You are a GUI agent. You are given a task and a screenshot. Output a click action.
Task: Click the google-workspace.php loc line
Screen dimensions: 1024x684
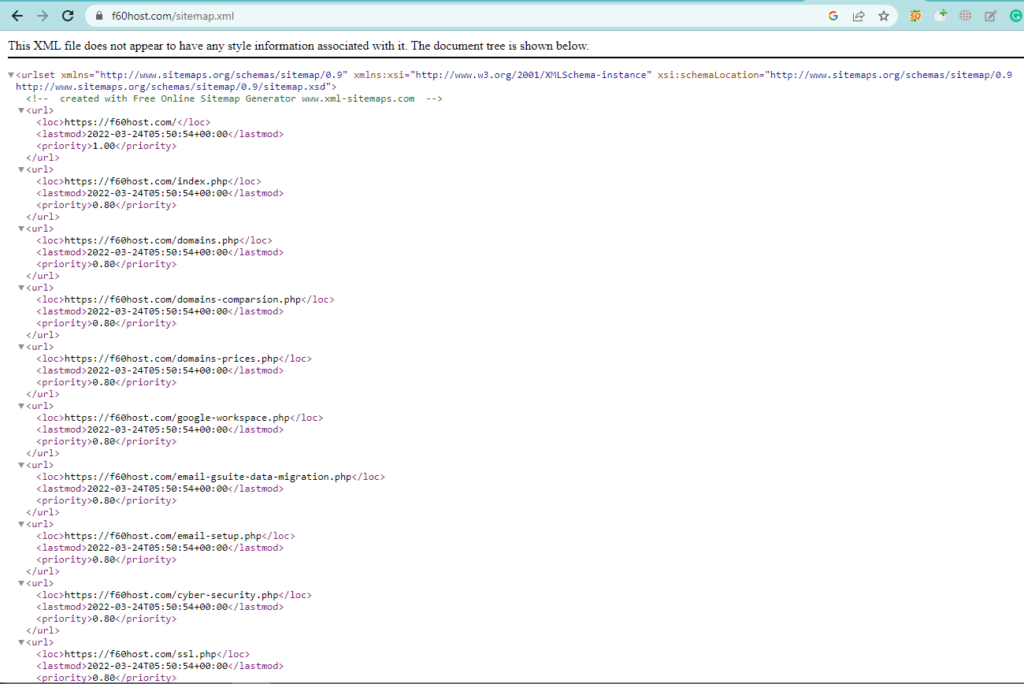point(180,417)
